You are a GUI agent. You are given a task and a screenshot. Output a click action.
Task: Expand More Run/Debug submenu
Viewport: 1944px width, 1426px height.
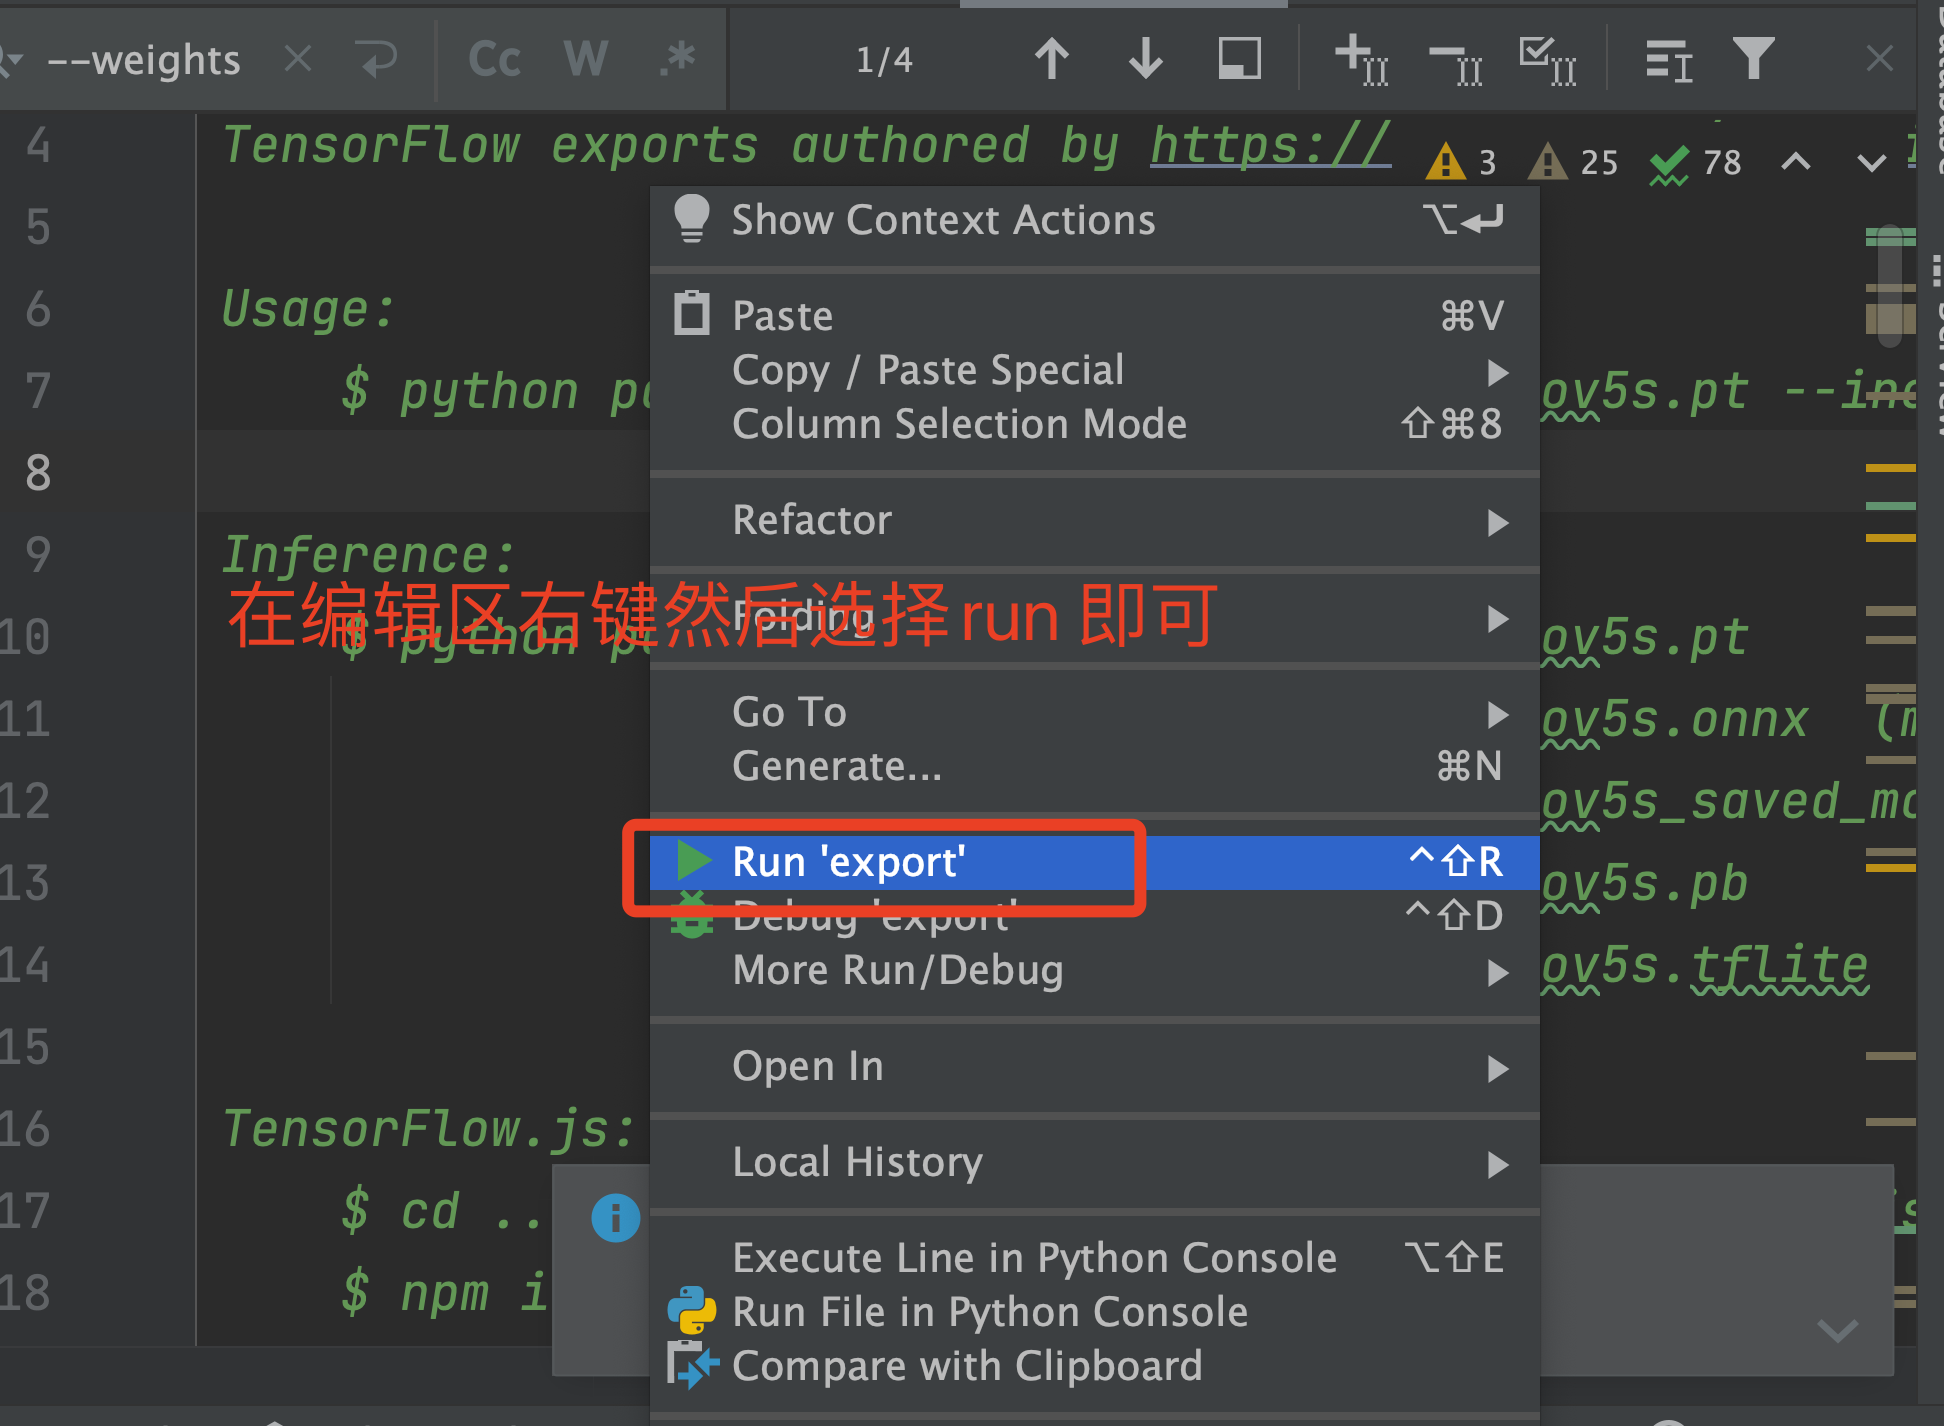[1094, 970]
